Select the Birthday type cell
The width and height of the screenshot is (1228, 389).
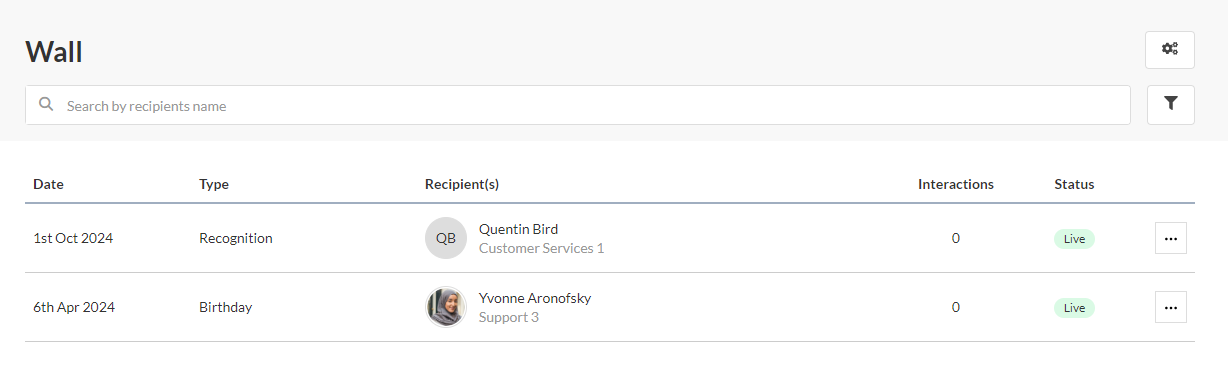click(x=225, y=307)
